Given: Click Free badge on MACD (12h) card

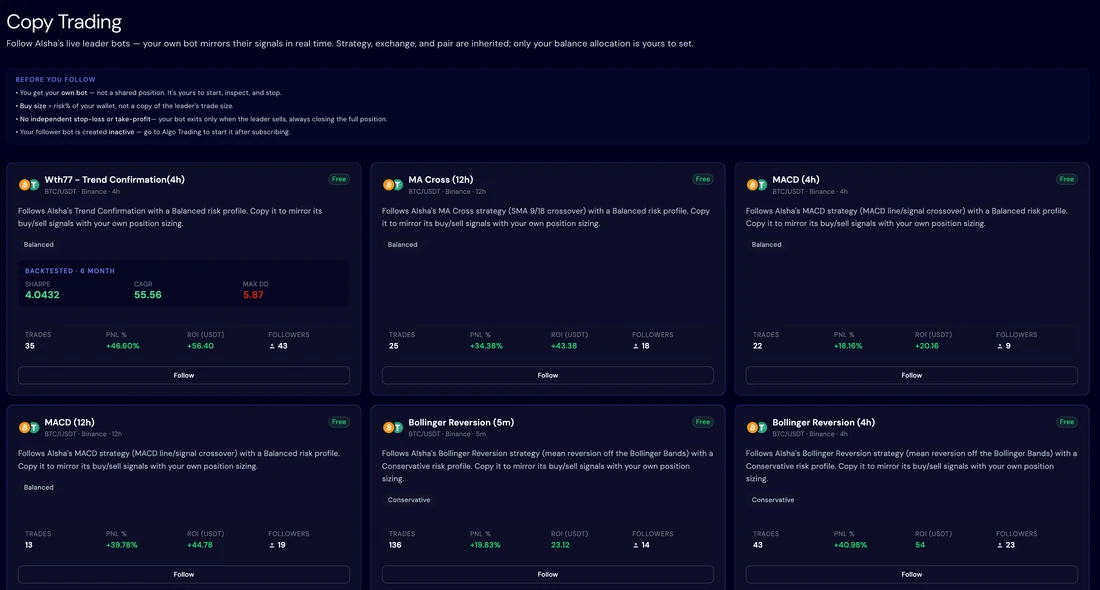Looking at the screenshot, I should (x=339, y=422).
